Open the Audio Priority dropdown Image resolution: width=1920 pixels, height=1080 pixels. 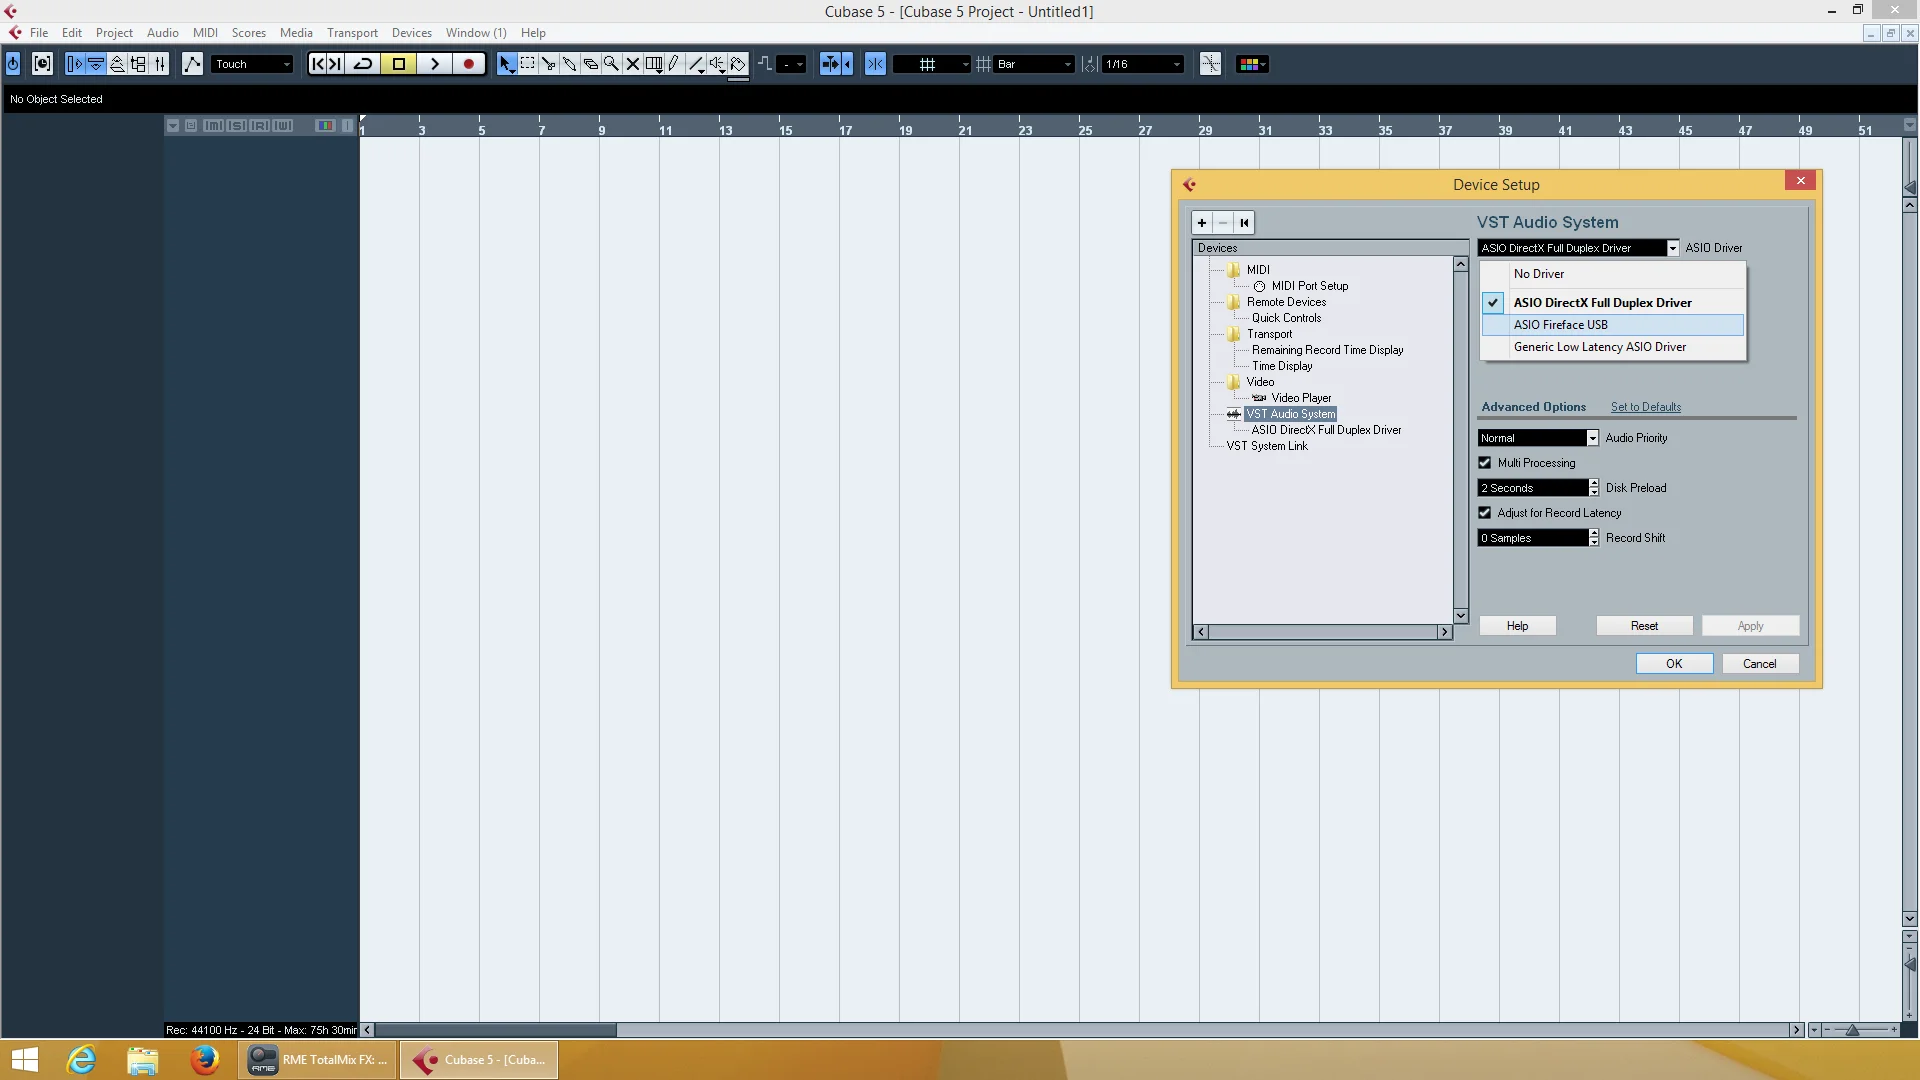coord(1592,436)
